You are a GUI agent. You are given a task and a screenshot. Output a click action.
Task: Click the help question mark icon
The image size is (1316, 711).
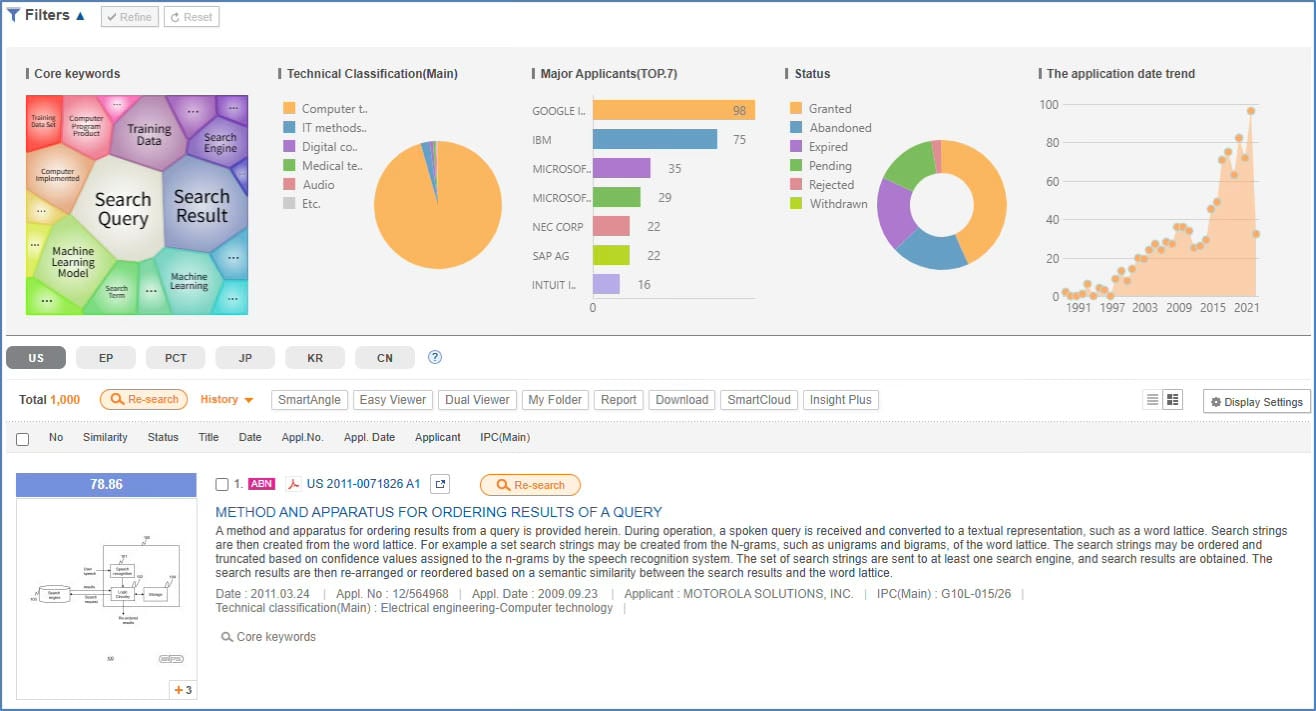[x=435, y=357]
